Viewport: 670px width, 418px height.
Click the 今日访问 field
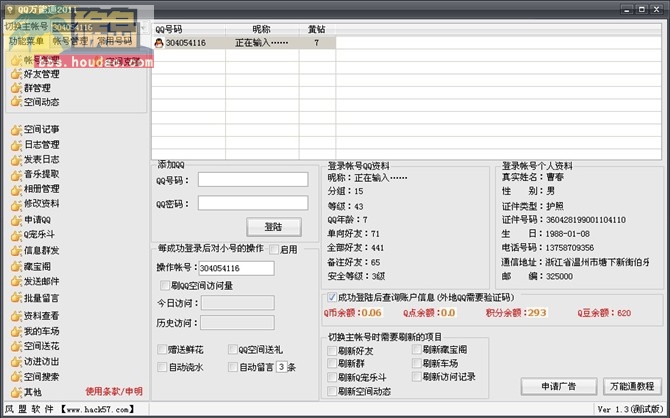[238, 303]
